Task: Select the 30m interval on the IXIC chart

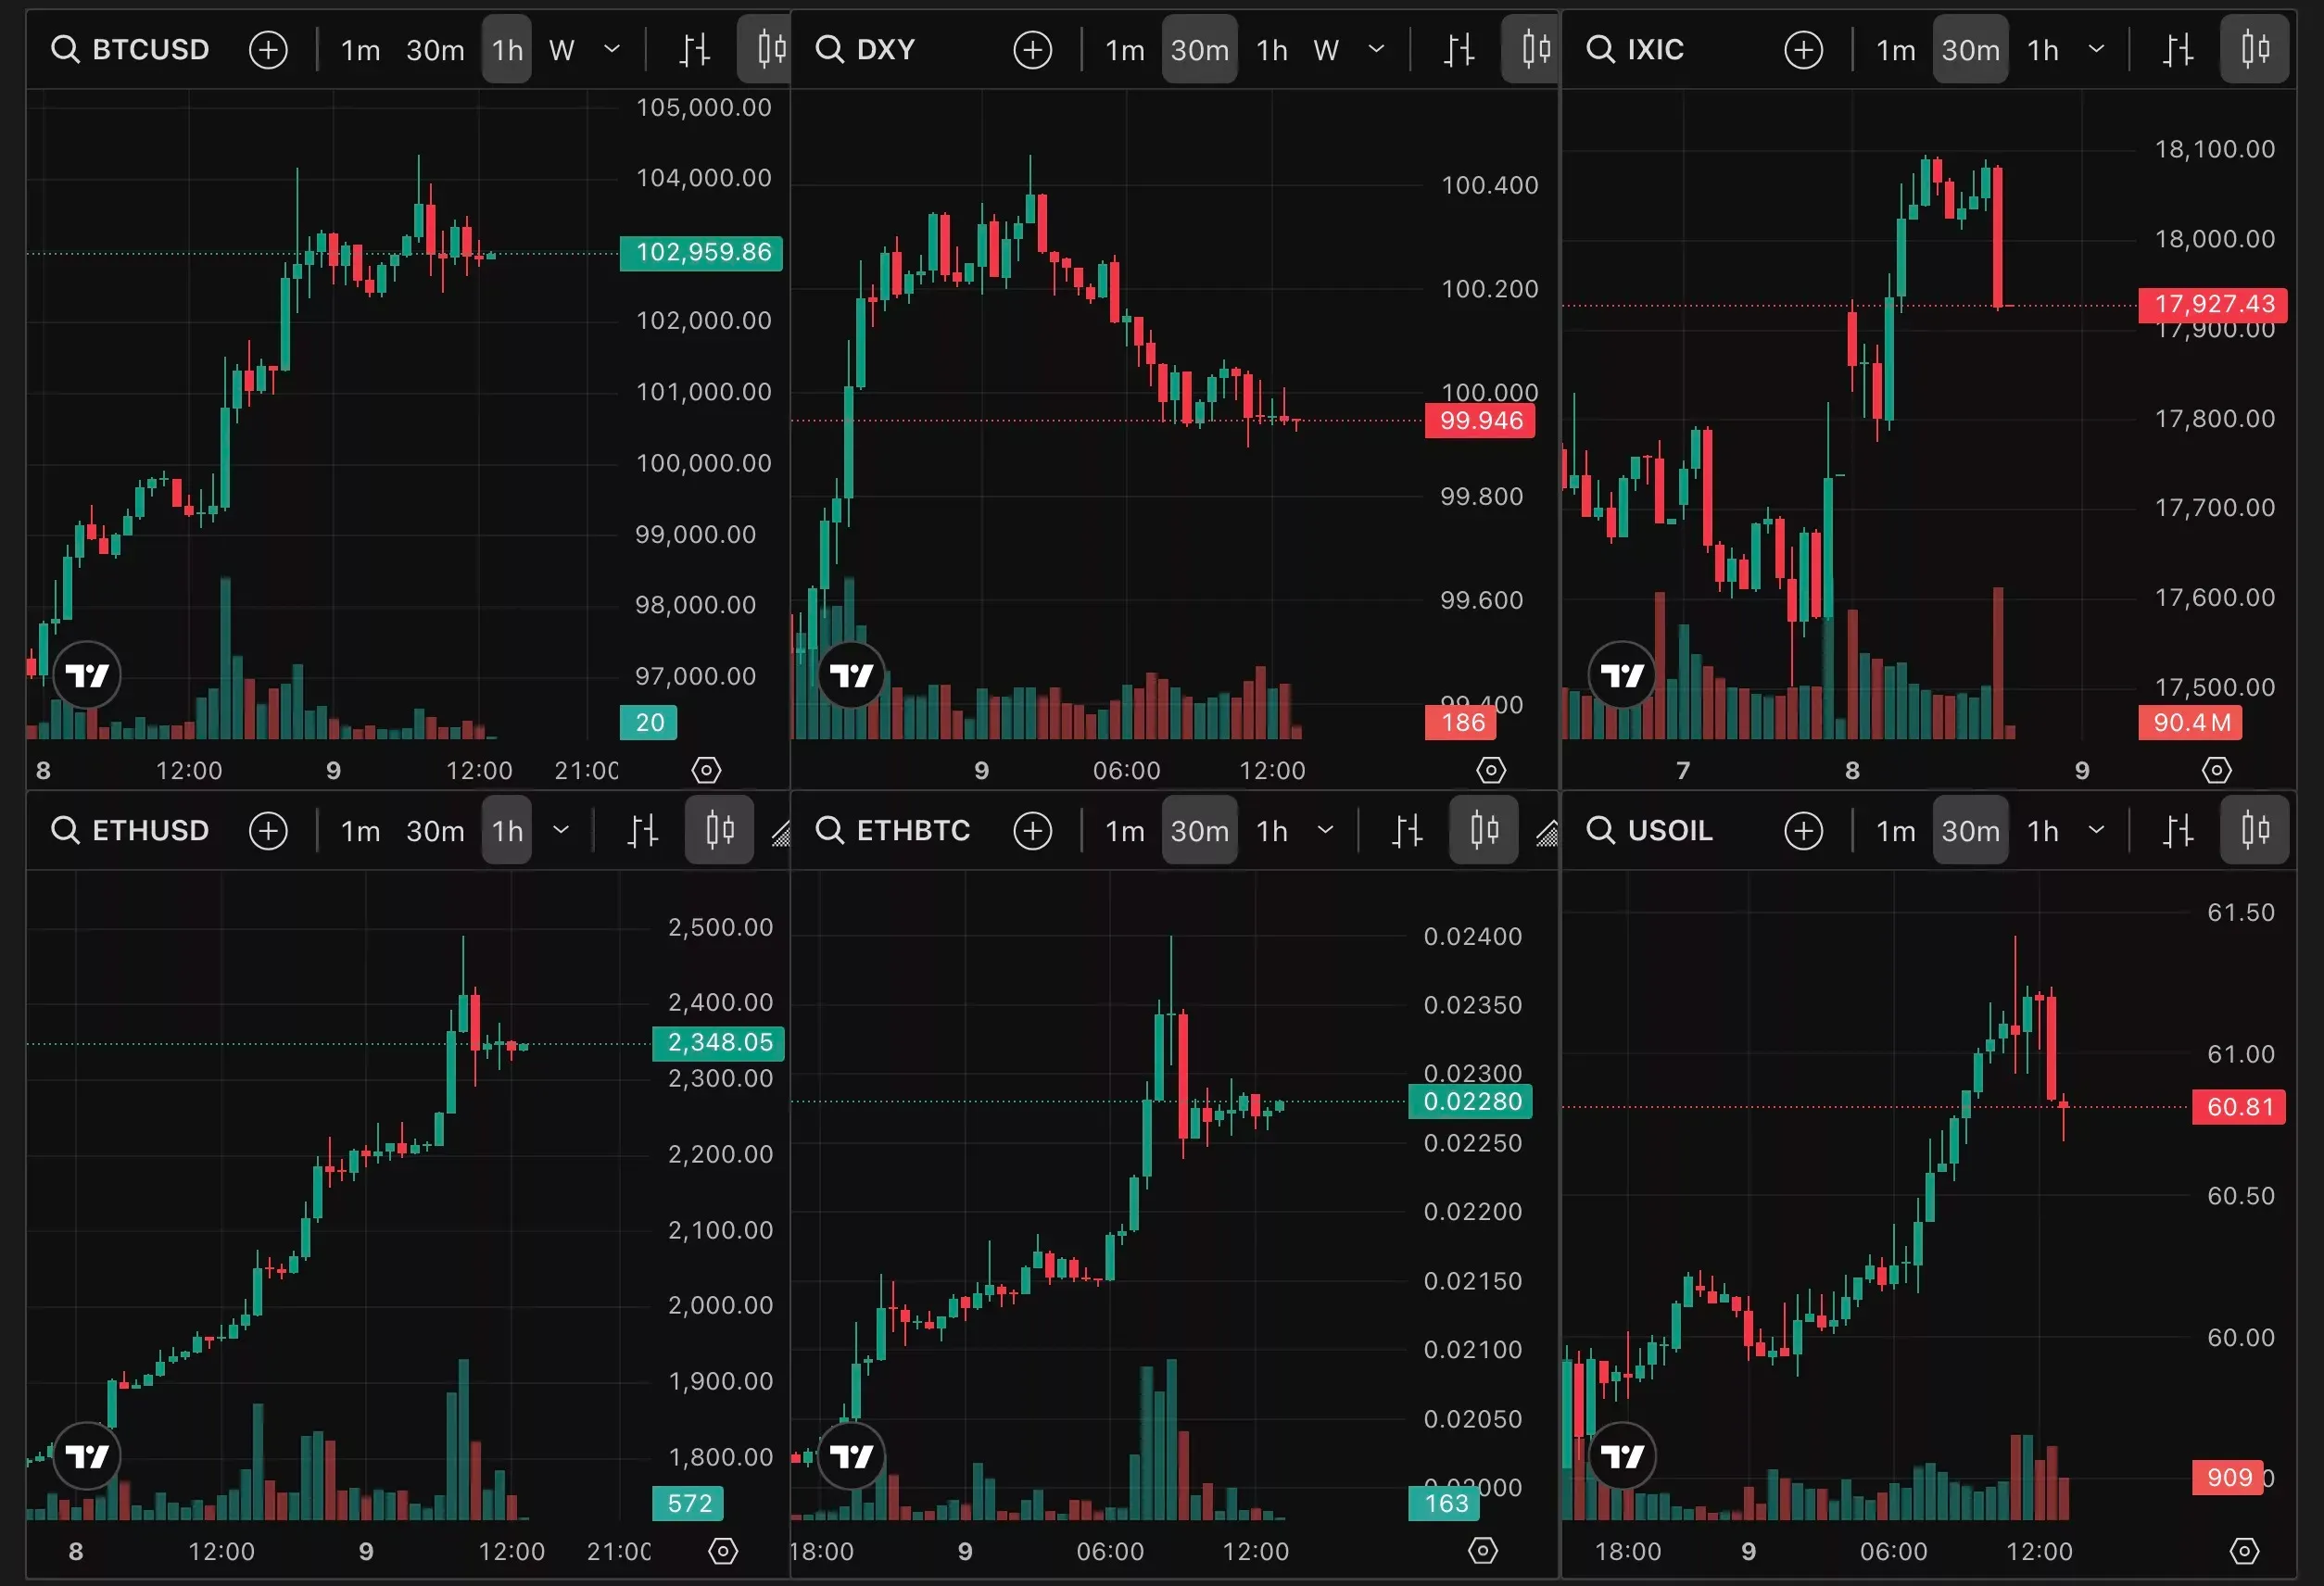Action: tap(1970, 49)
